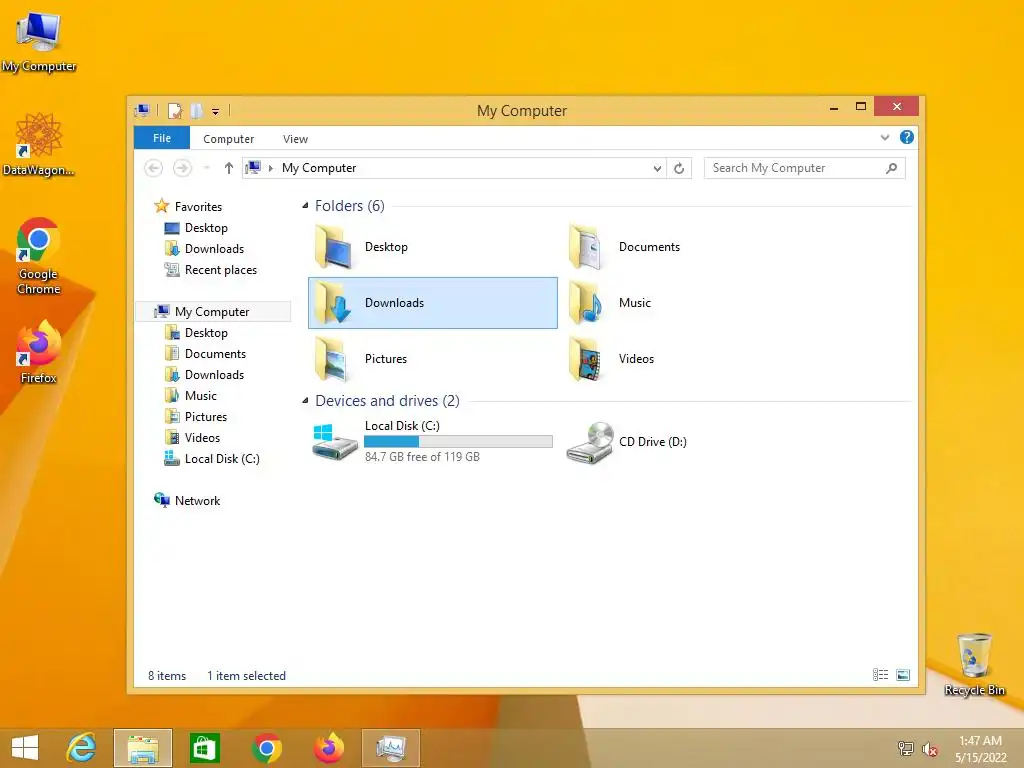This screenshot has width=1024, height=768.
Task: Open My Computer desktop shortcut
Action: (39, 42)
